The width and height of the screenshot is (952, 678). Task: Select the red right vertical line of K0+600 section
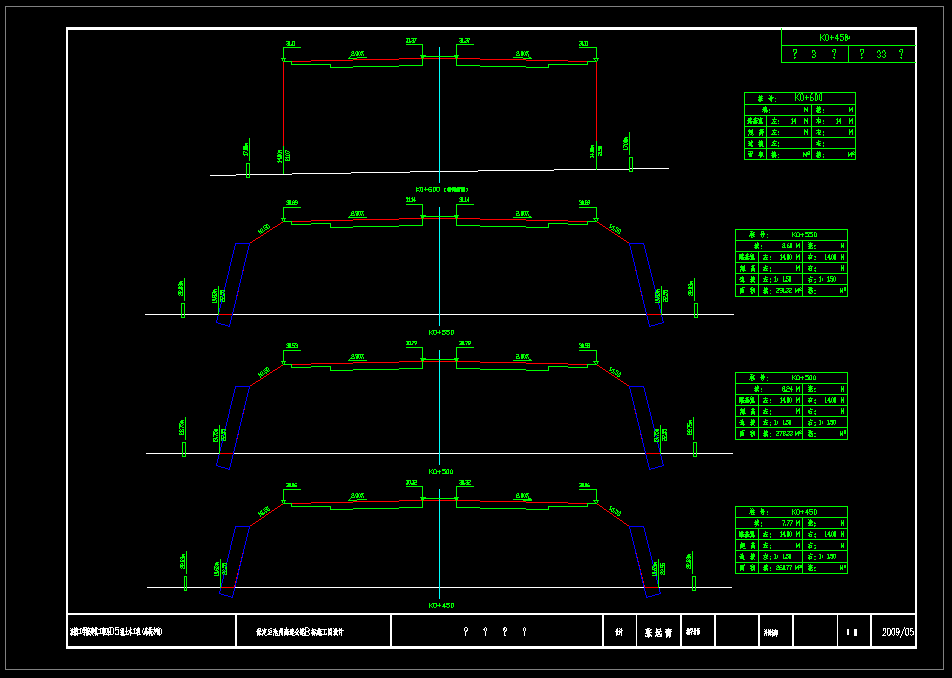[596, 110]
